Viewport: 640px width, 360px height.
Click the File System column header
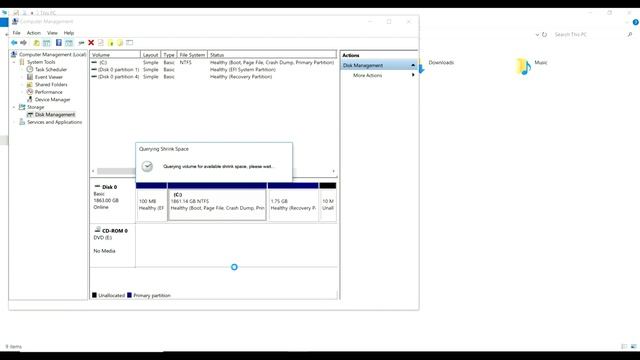(192, 55)
